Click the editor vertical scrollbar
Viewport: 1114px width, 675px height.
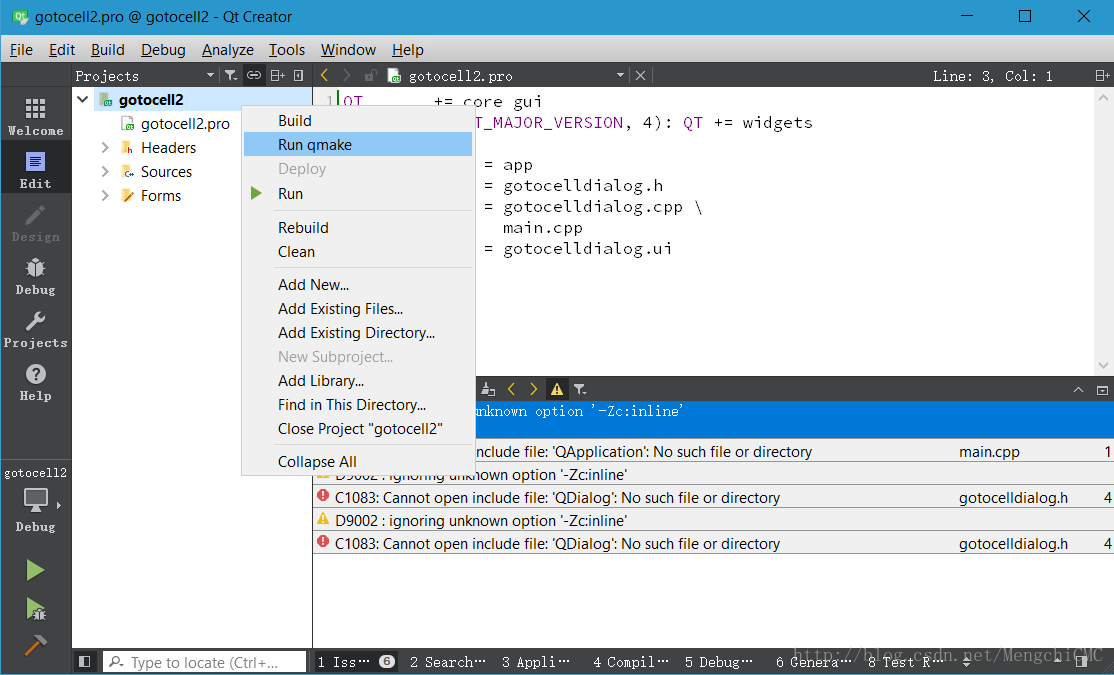point(1103,230)
